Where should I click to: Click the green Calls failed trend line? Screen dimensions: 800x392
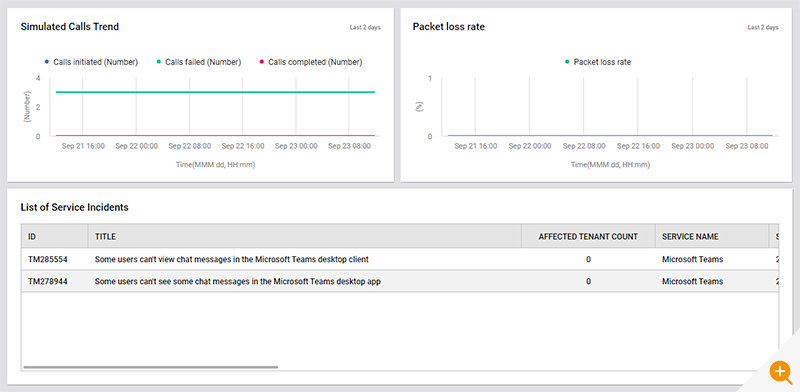215,92
